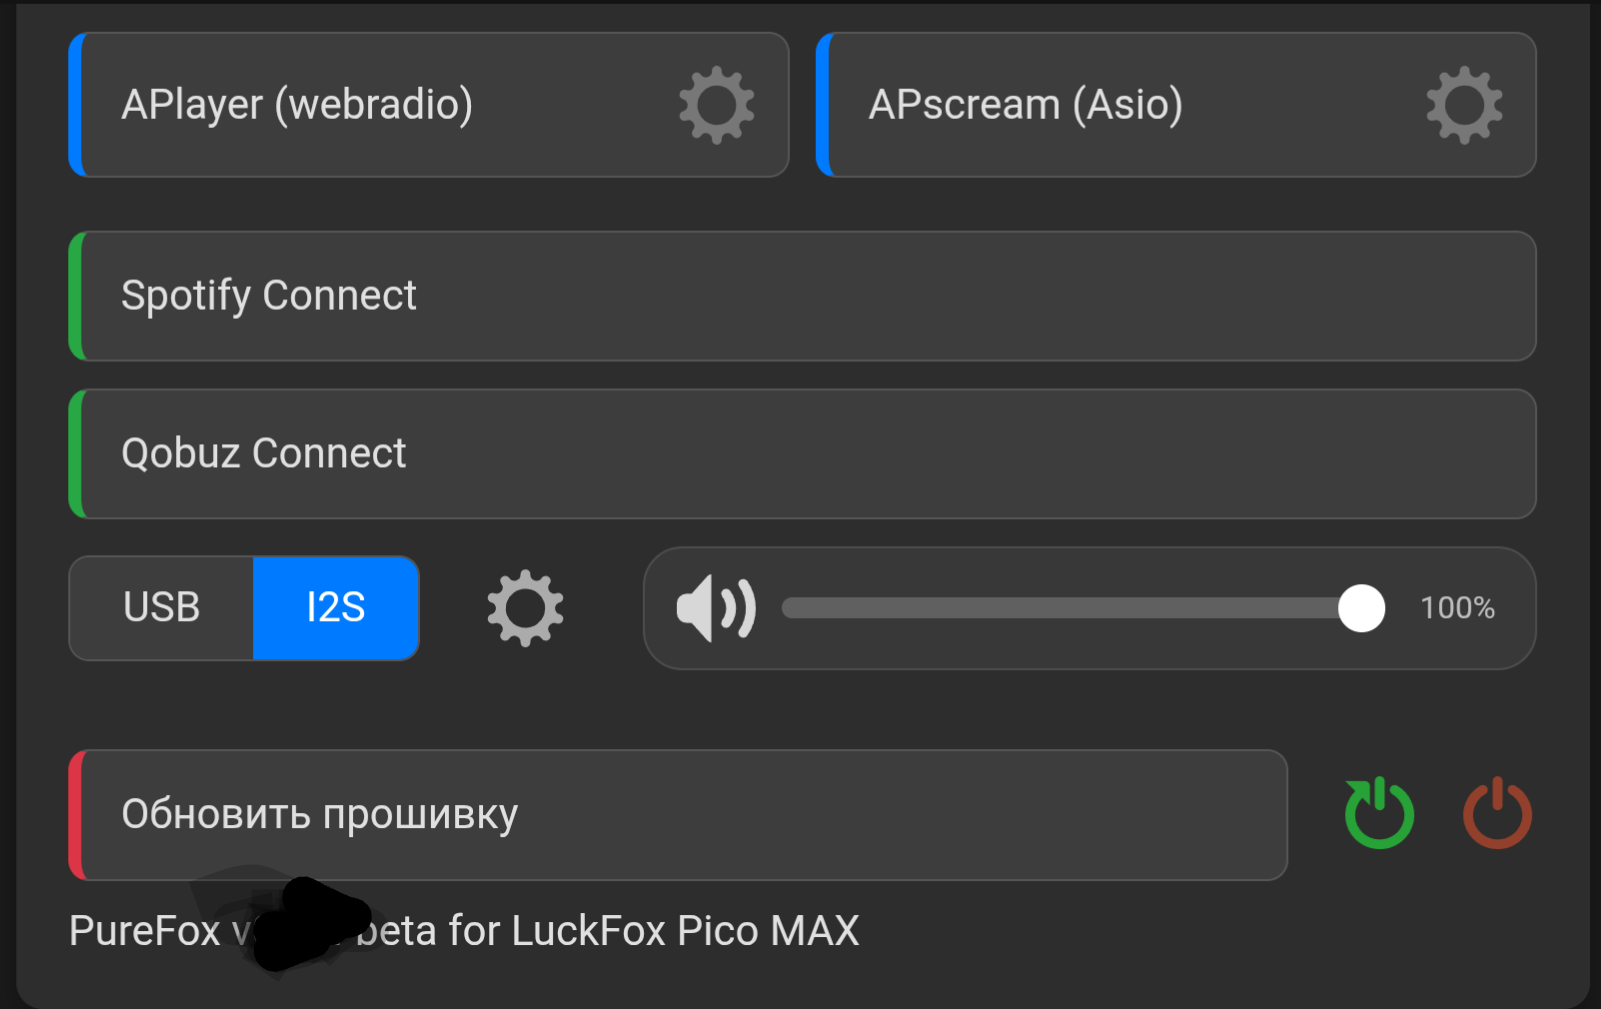Viewport: 1601px width, 1009px height.
Task: Click the PureFox version text for LuckFox
Action: pyautogui.click(x=464, y=931)
